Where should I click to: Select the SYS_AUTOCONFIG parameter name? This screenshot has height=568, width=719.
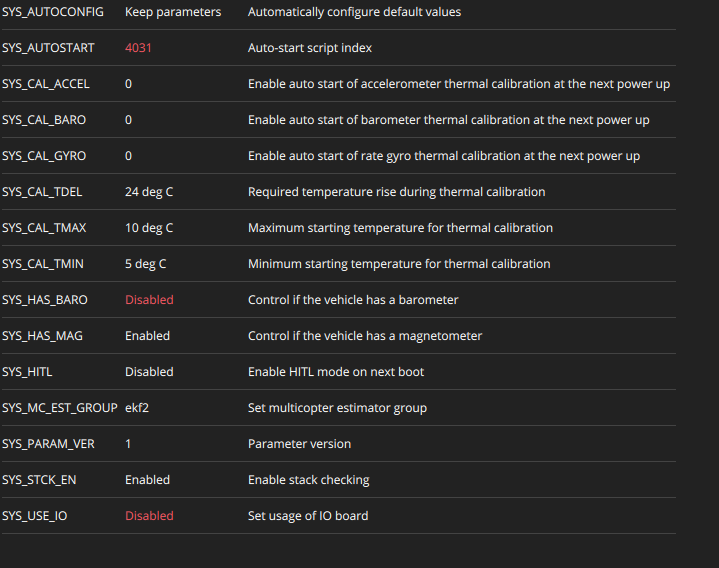click(53, 12)
